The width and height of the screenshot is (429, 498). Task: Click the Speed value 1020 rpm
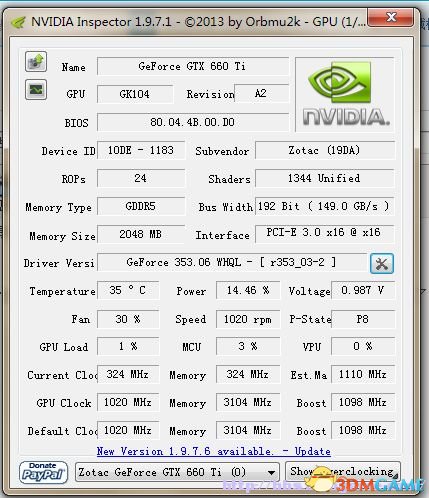tap(248, 319)
